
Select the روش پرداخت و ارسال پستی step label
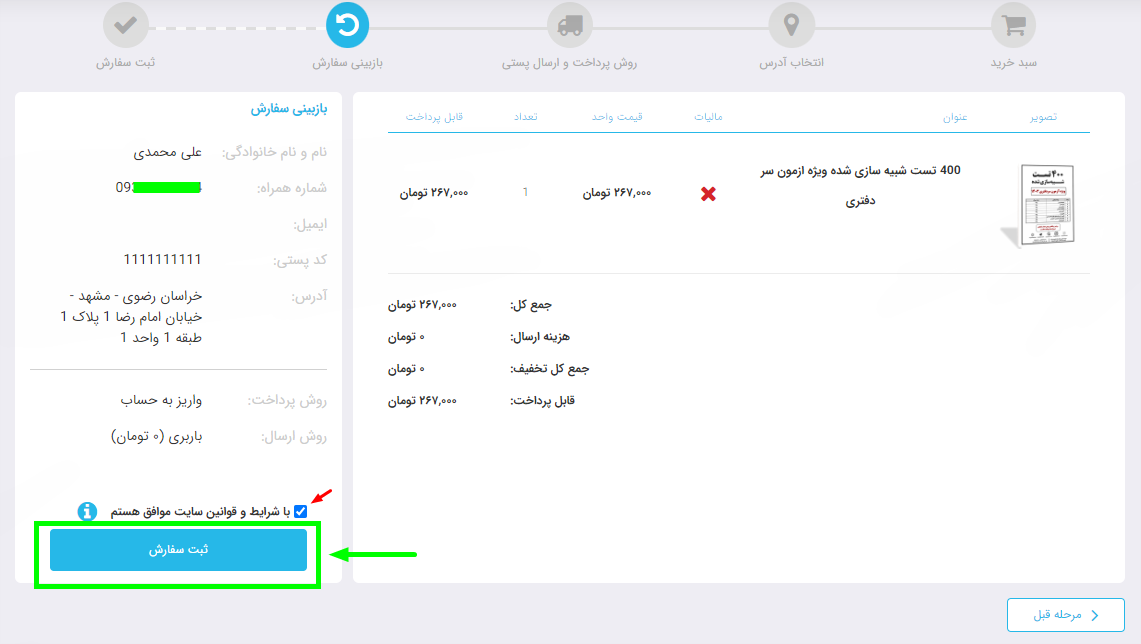pos(570,62)
